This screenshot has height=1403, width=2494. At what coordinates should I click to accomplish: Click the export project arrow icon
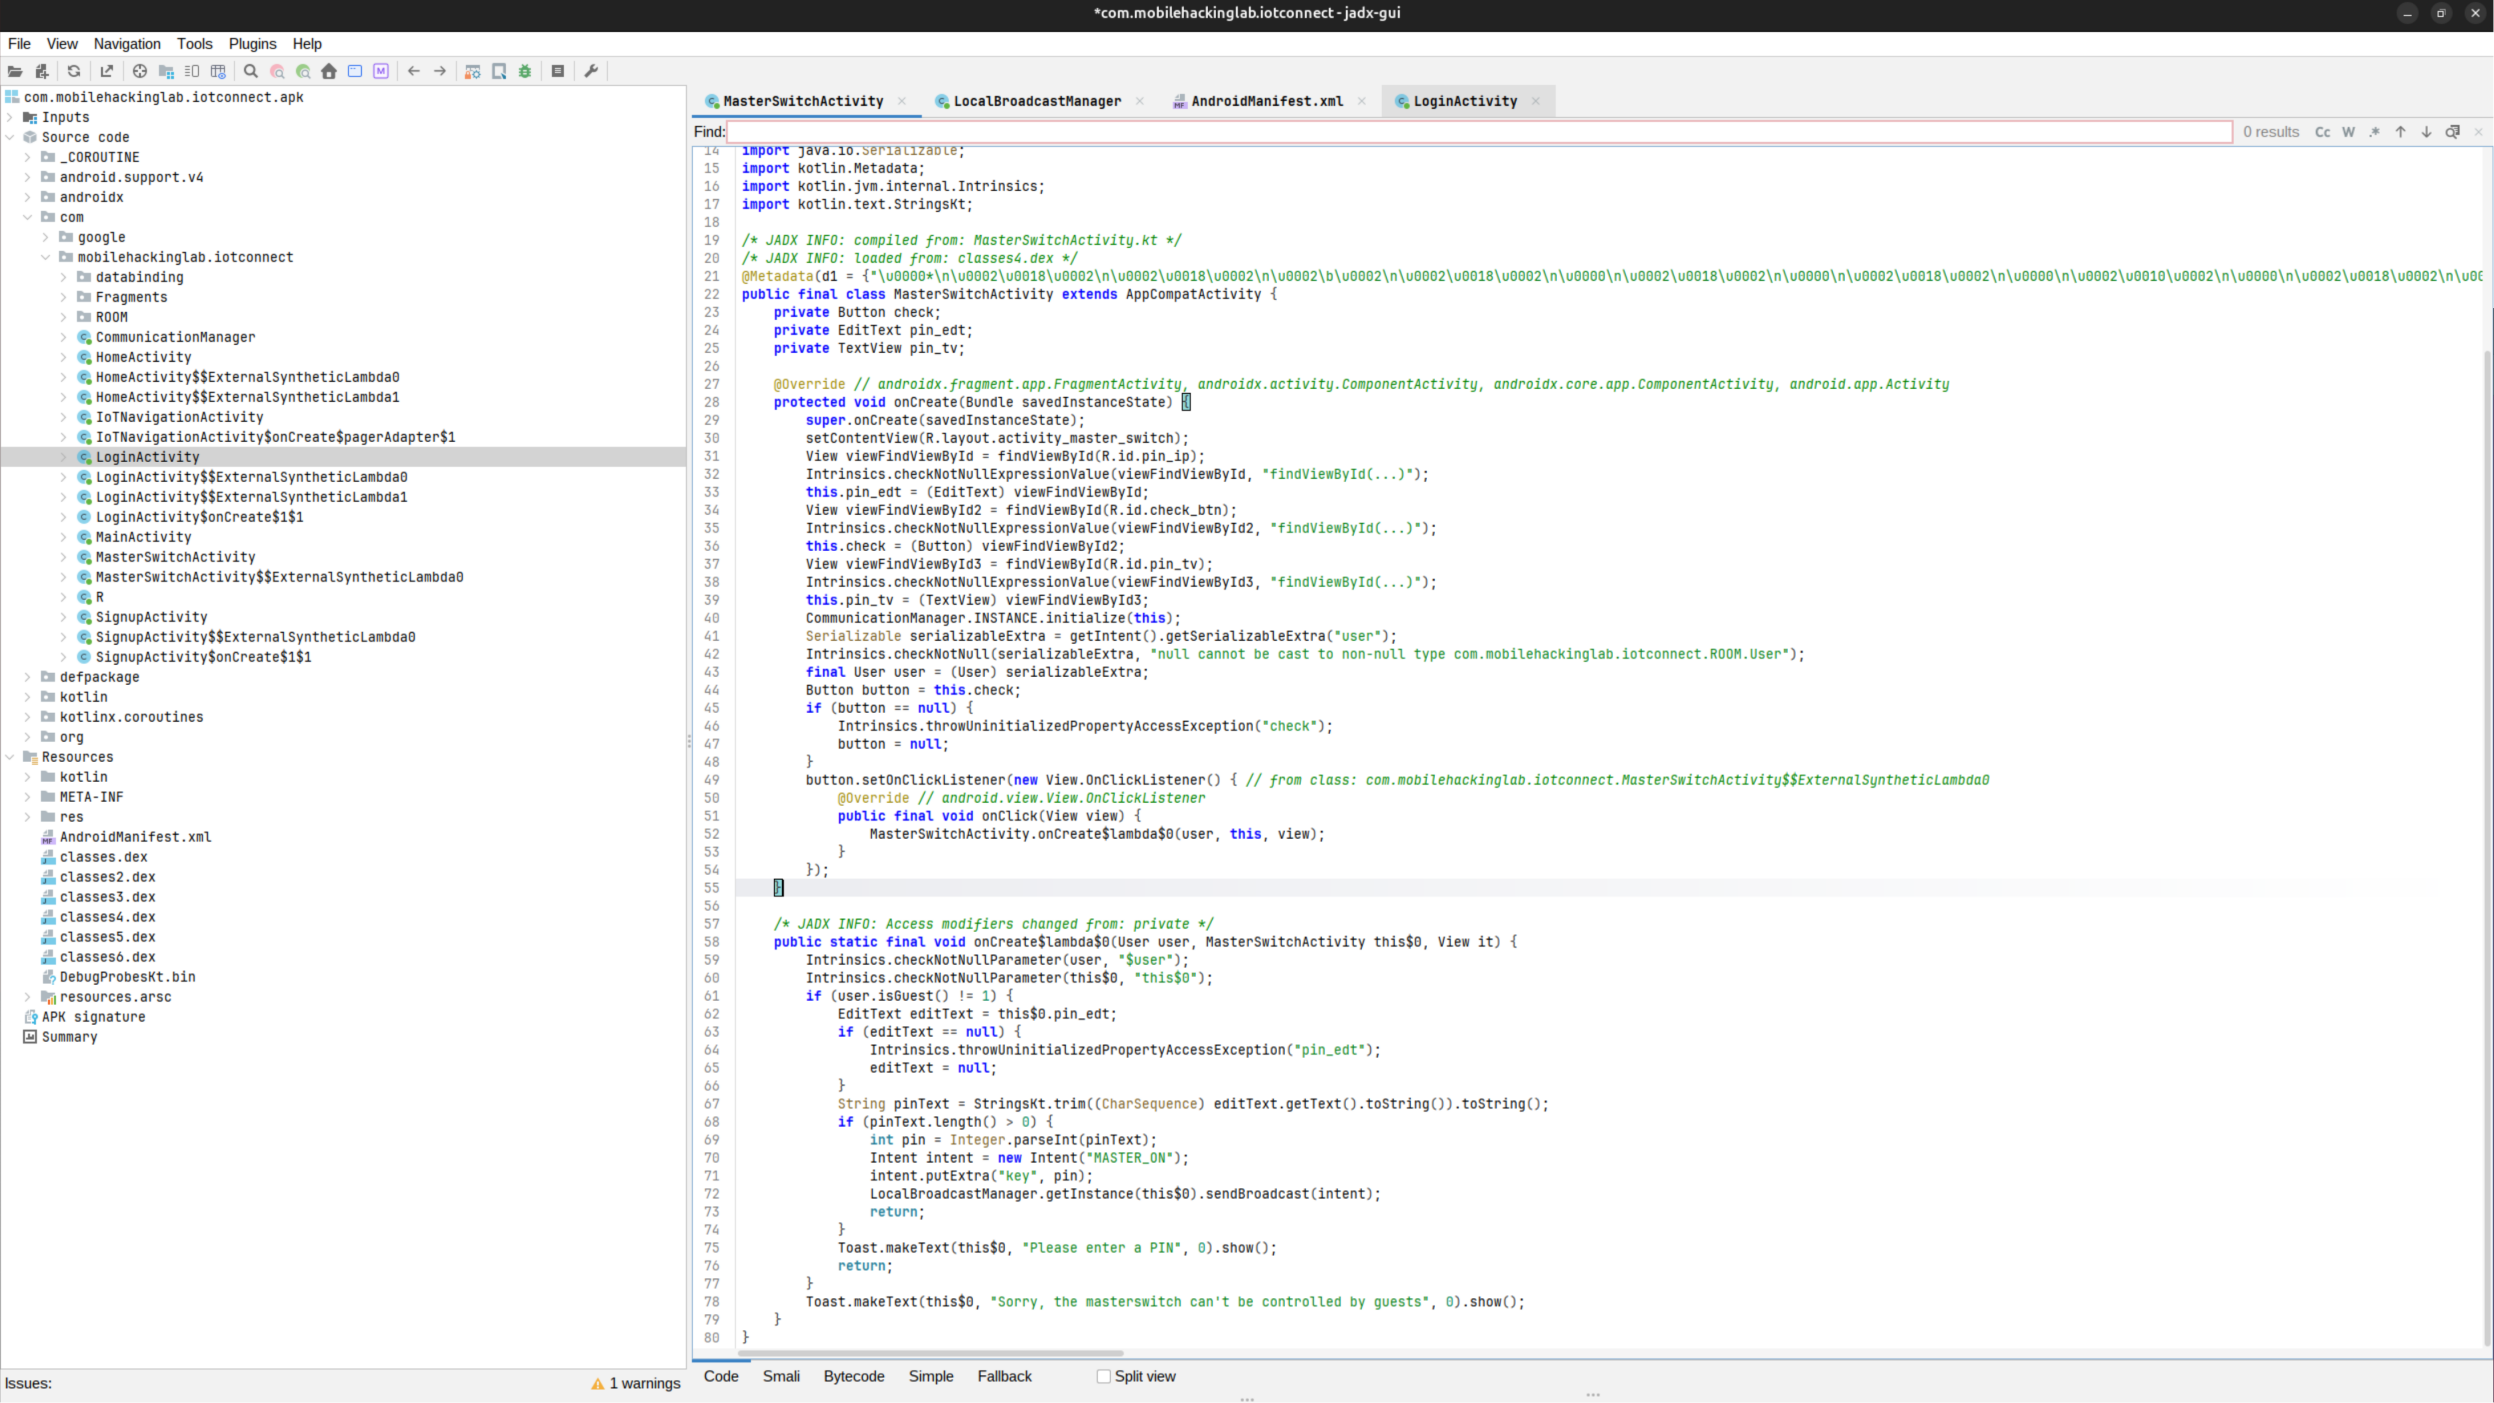[x=107, y=71]
